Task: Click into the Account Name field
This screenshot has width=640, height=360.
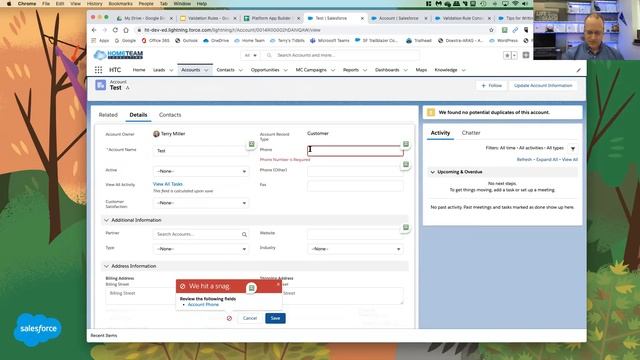Action: click(200, 151)
